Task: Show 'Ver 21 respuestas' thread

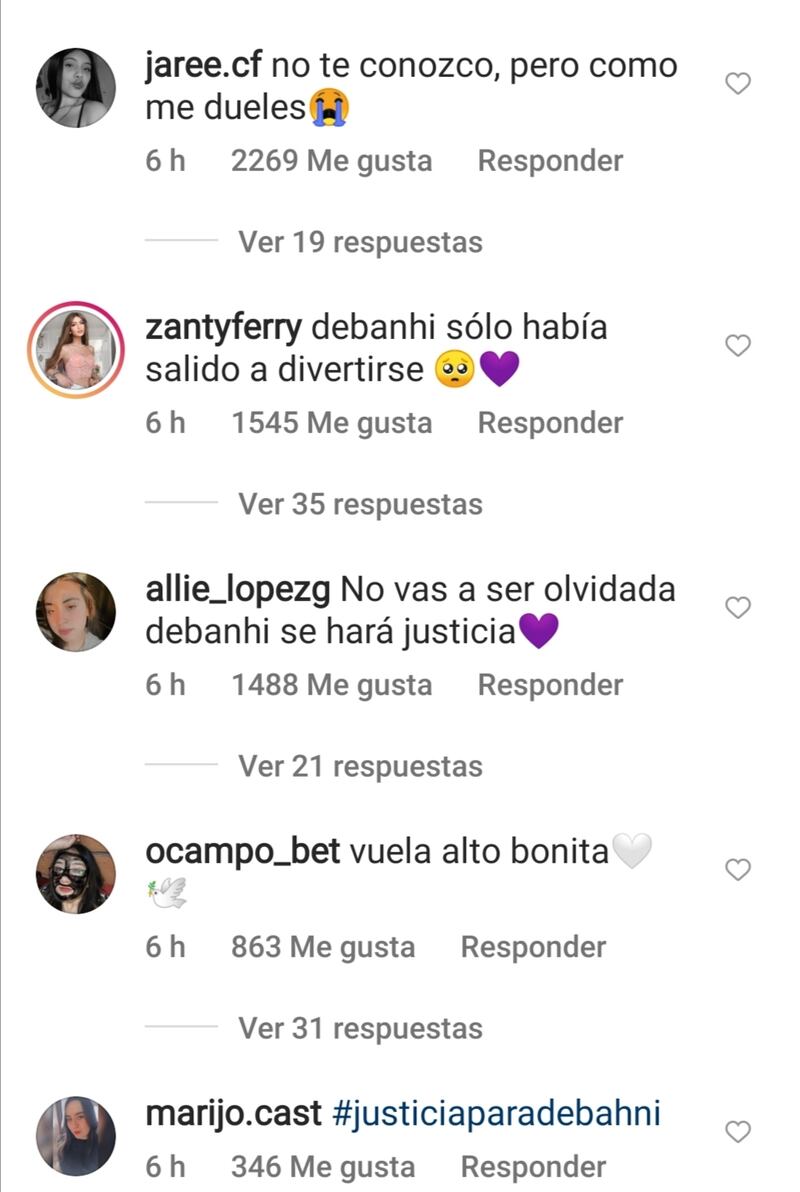Action: pyautogui.click(x=360, y=766)
